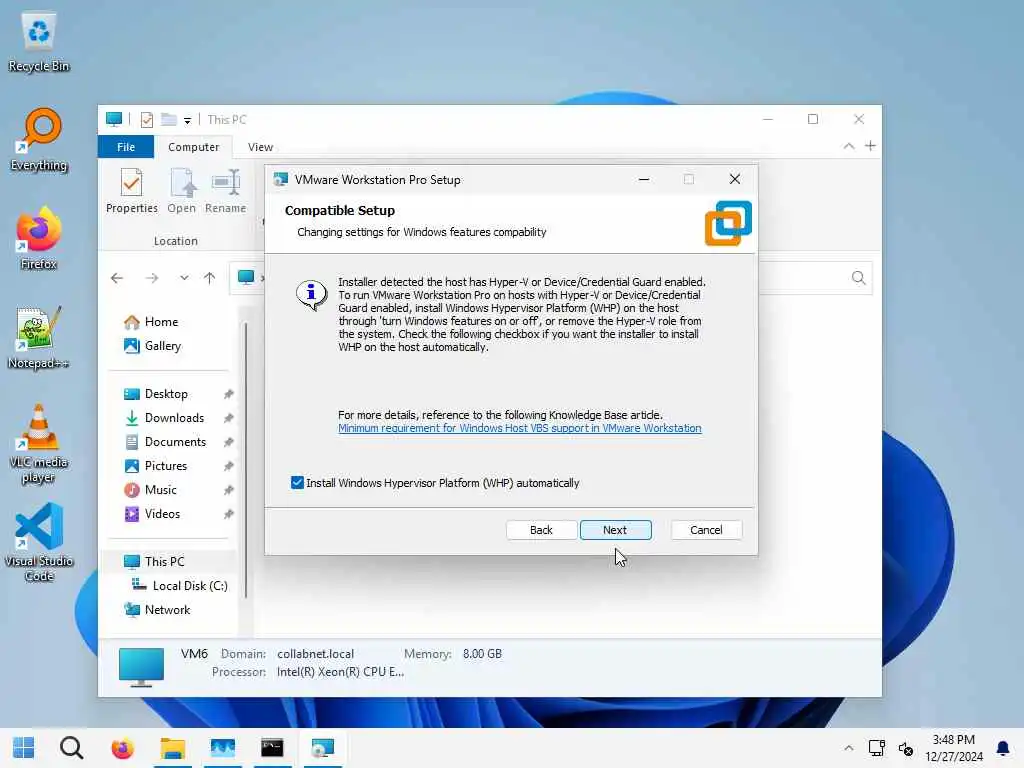Select Gallery in navigation pane
The height and width of the screenshot is (768, 1024).
[x=153, y=346]
